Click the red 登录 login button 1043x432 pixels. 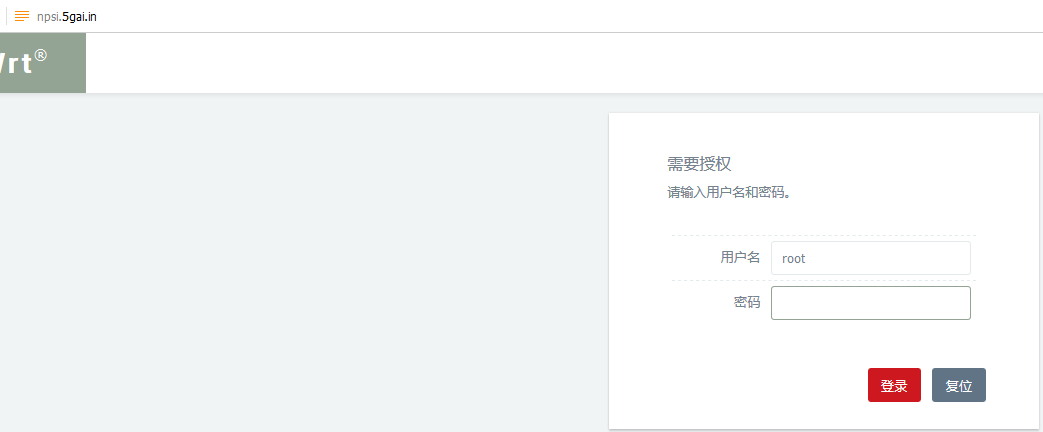tap(894, 385)
